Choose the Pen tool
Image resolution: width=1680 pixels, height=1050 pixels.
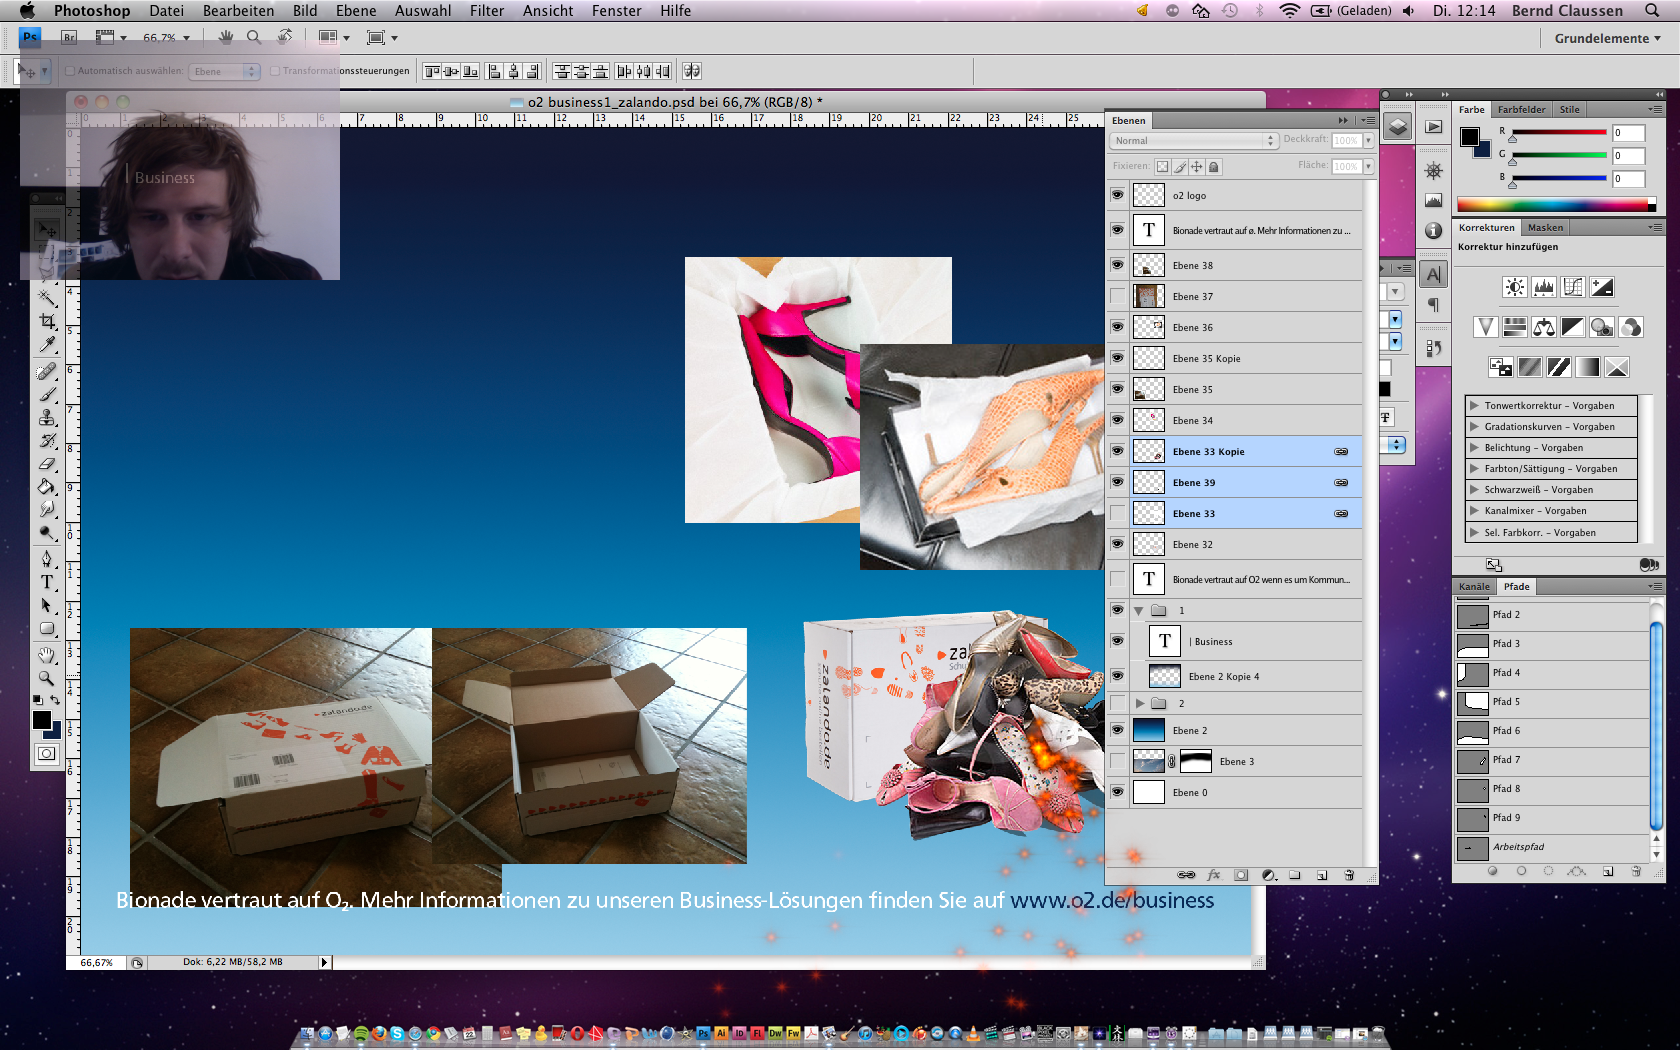tap(47, 558)
